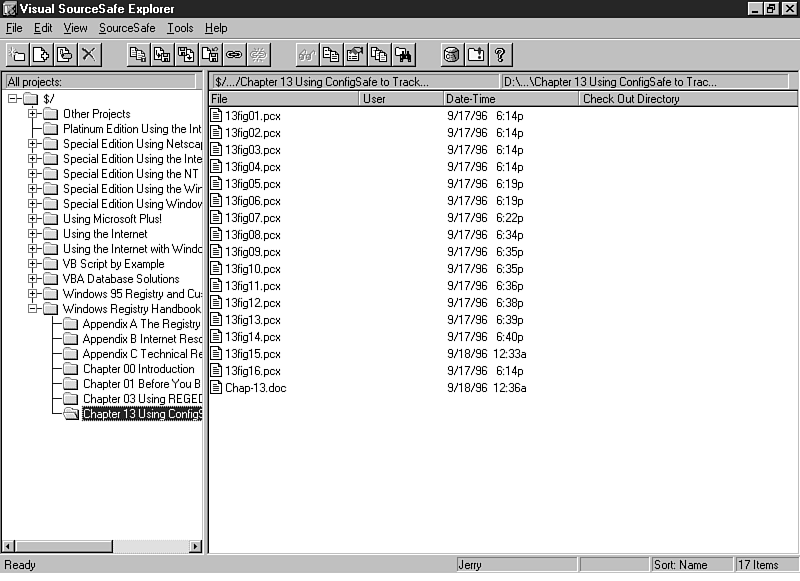Select the file 13fig15.pcx

pyautogui.click(x=253, y=354)
